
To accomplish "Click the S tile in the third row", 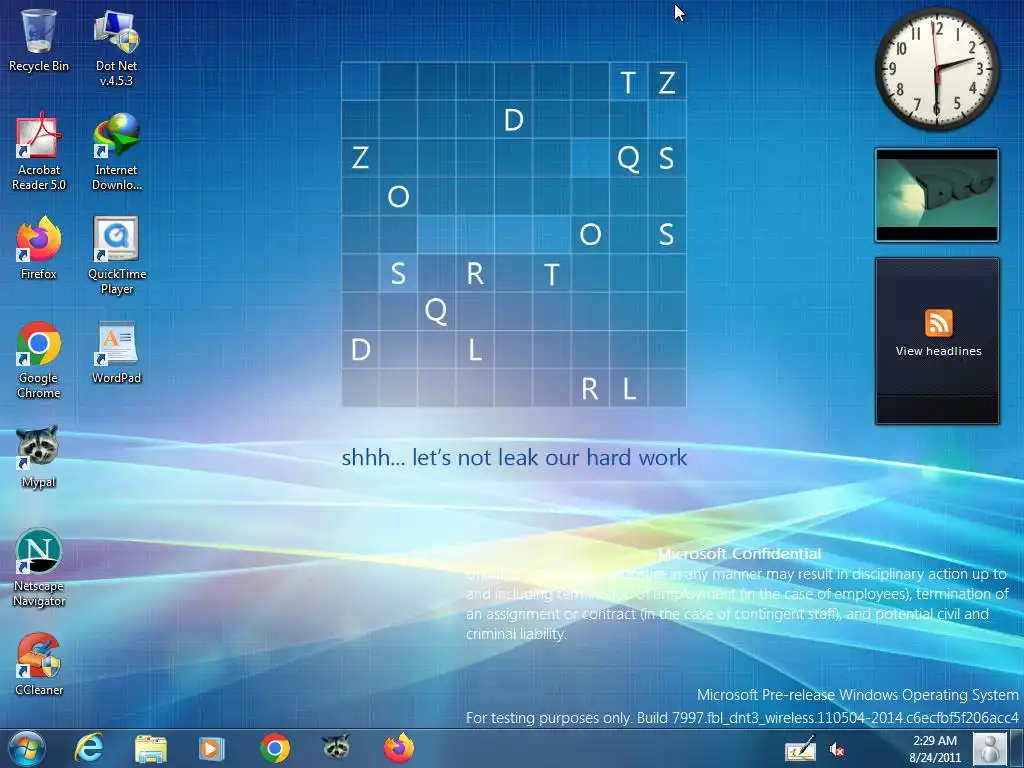I will point(667,158).
